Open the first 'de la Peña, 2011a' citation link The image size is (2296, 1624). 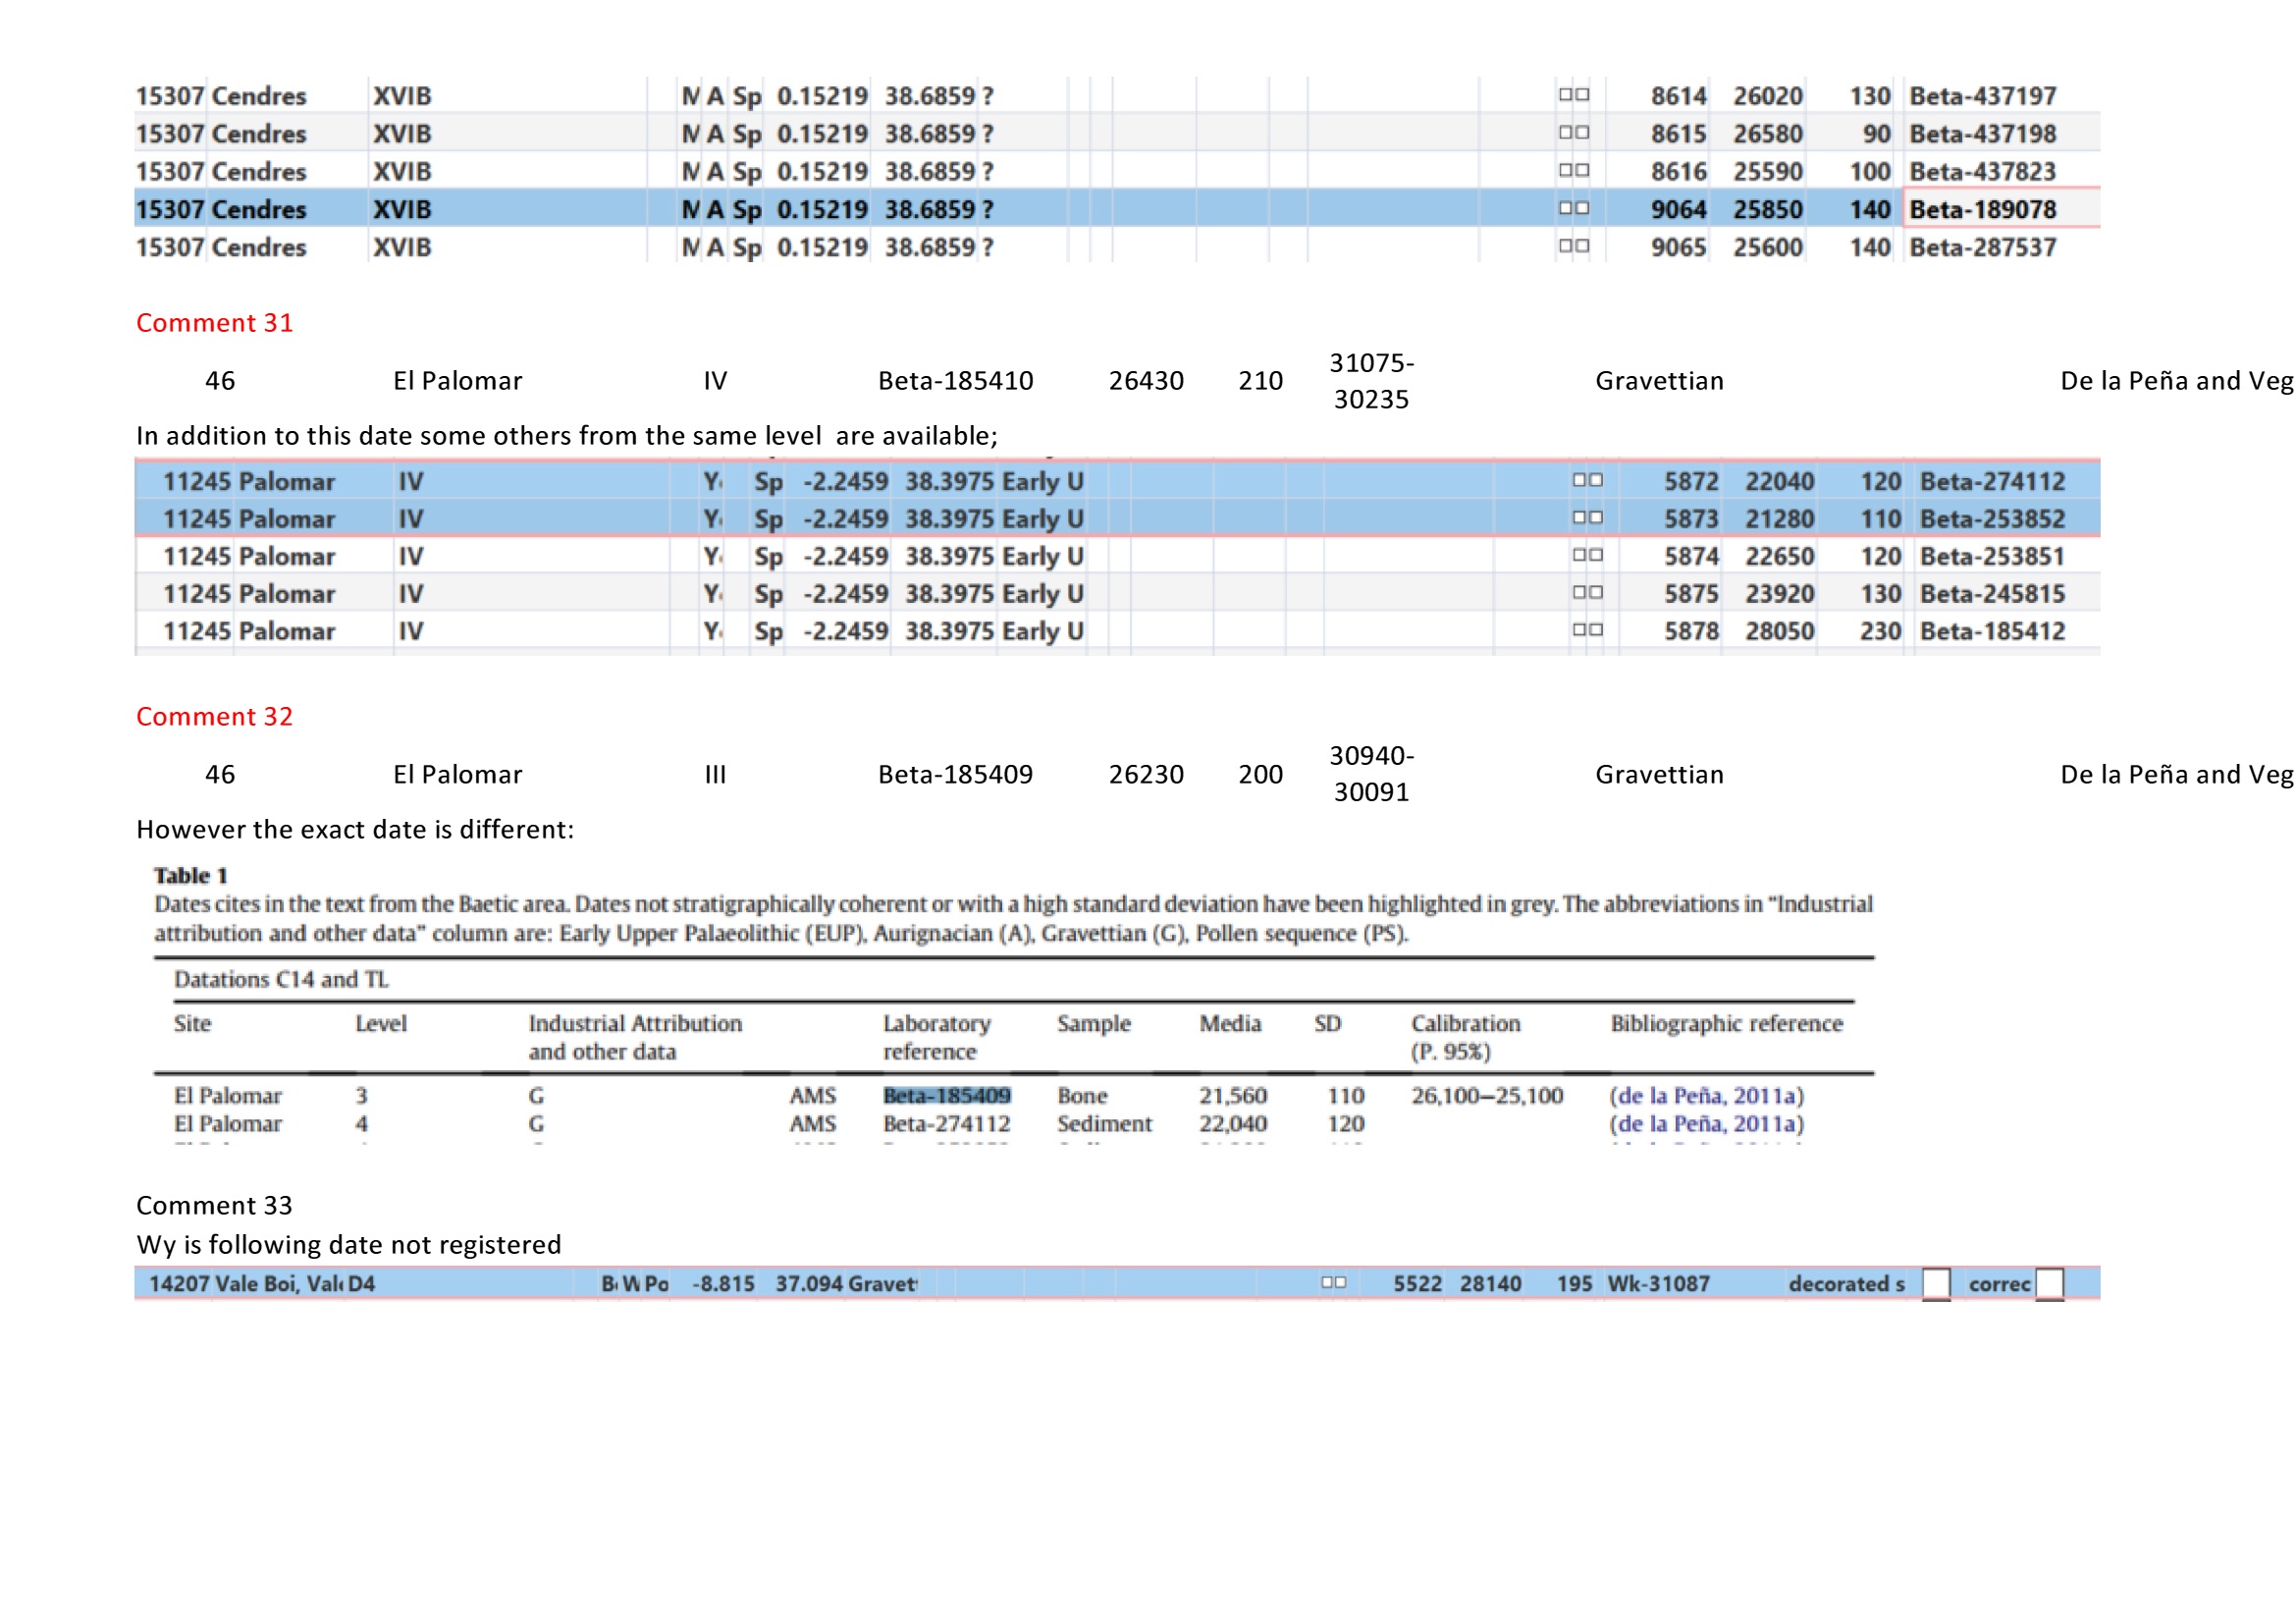click(x=1706, y=1096)
